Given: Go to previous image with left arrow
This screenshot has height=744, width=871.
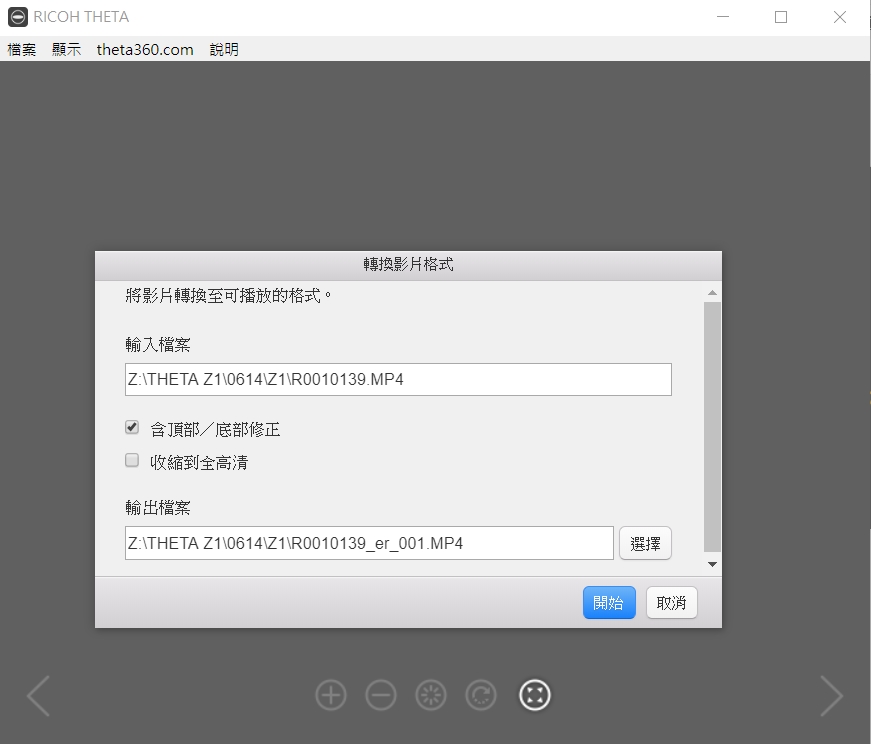Looking at the screenshot, I should 38,696.
